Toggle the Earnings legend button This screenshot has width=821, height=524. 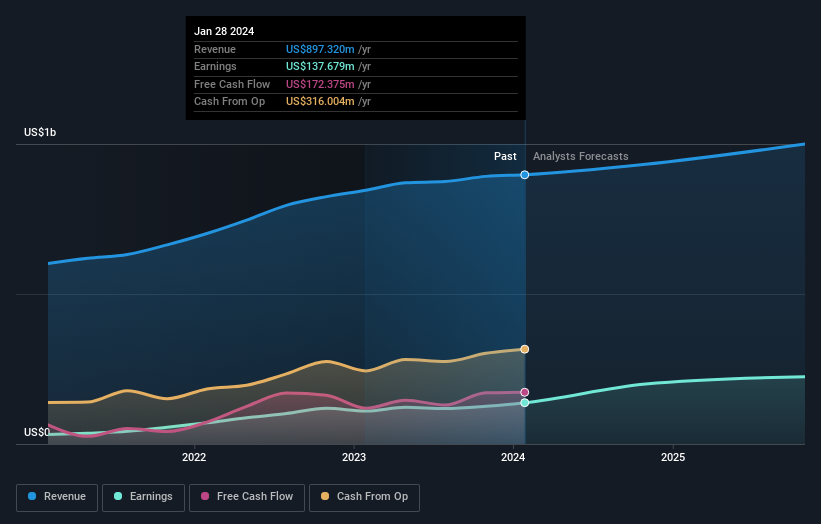click(143, 497)
